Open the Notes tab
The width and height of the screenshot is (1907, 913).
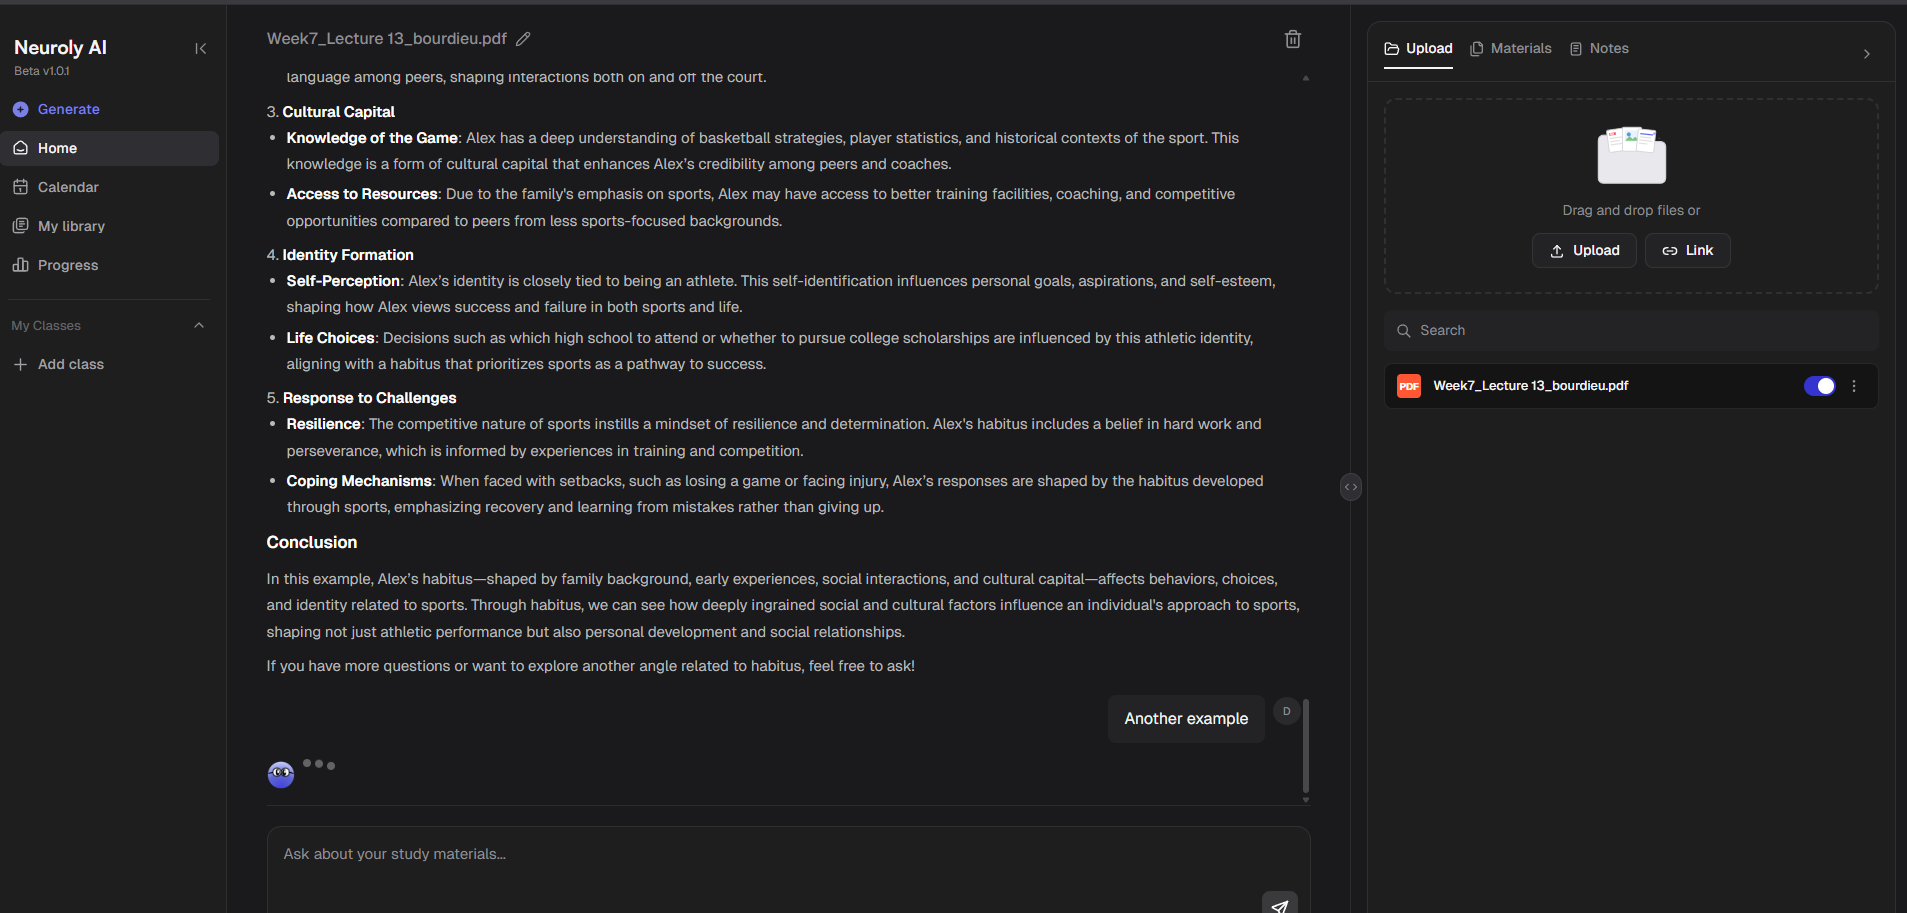point(1599,48)
